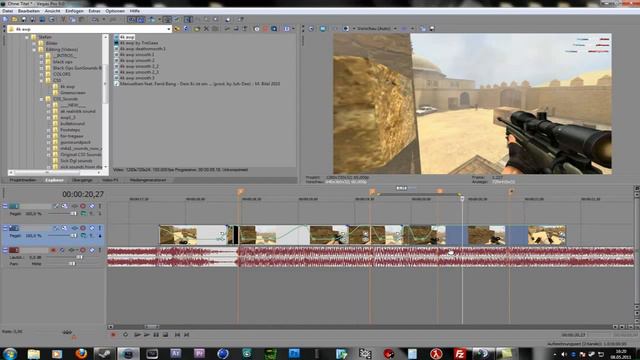Open the Einfügen menu
This screenshot has height=360, width=640.
pos(74,11)
